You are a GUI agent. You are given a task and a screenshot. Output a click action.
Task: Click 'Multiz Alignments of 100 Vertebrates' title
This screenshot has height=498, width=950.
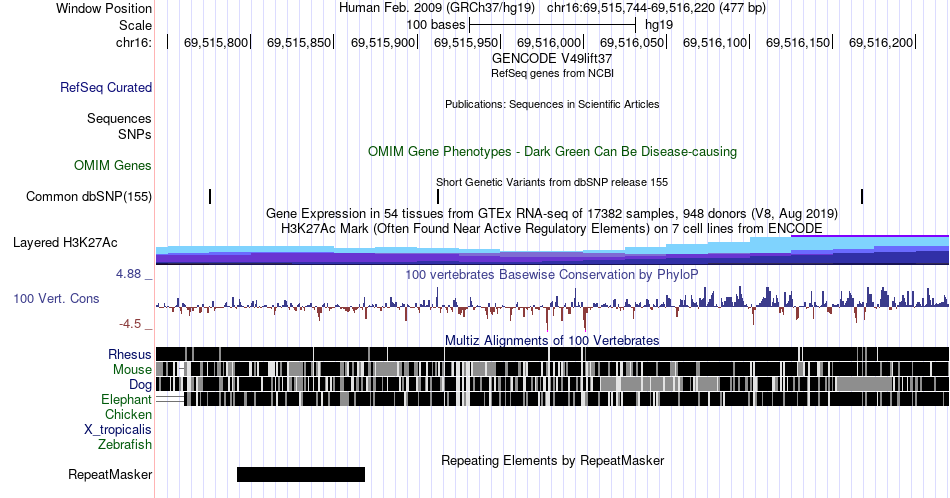tap(552, 340)
